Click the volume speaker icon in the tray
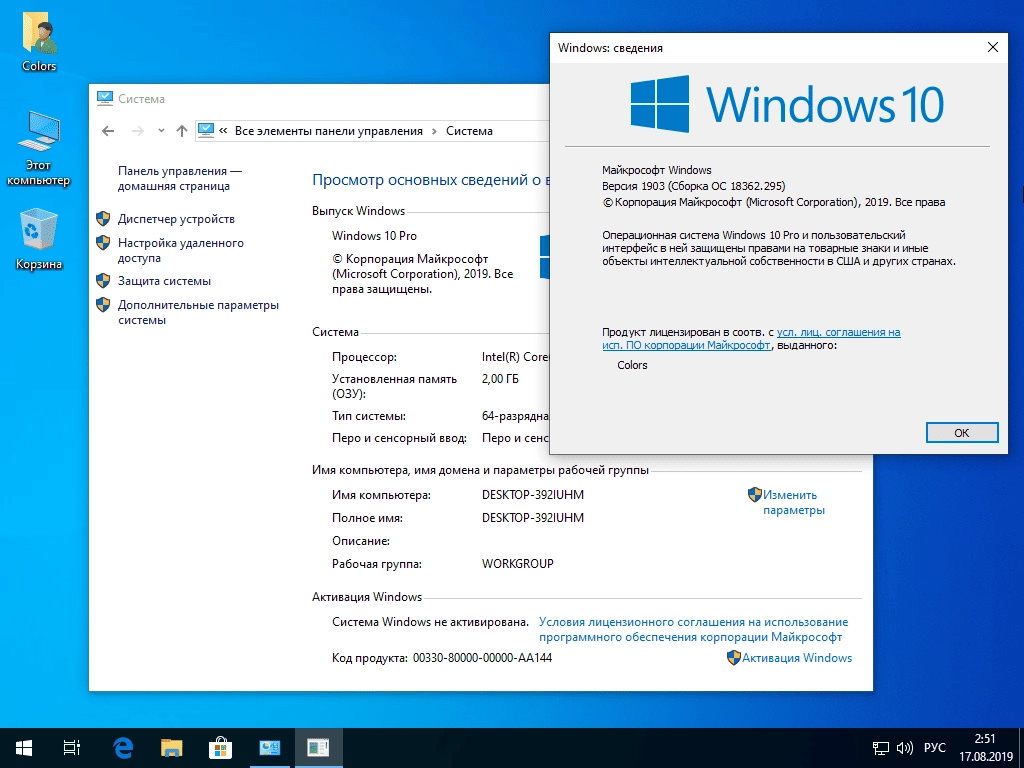The height and width of the screenshot is (768, 1024). (x=904, y=748)
